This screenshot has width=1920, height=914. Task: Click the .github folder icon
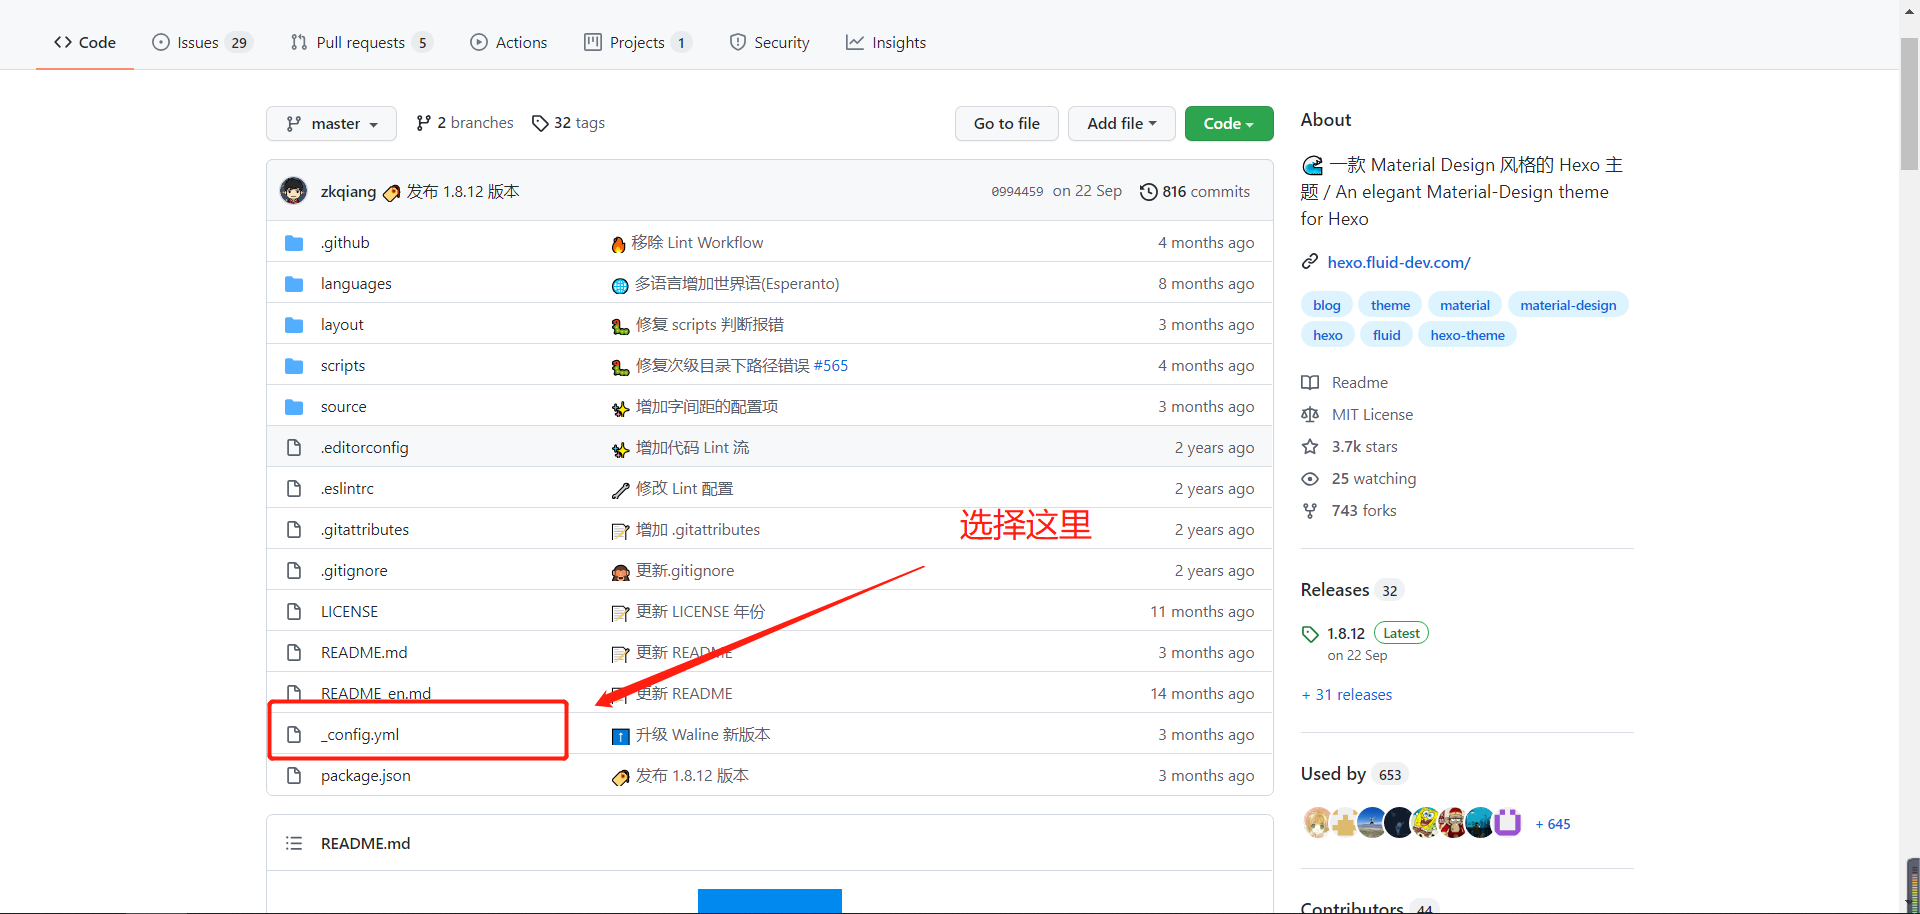(x=294, y=243)
